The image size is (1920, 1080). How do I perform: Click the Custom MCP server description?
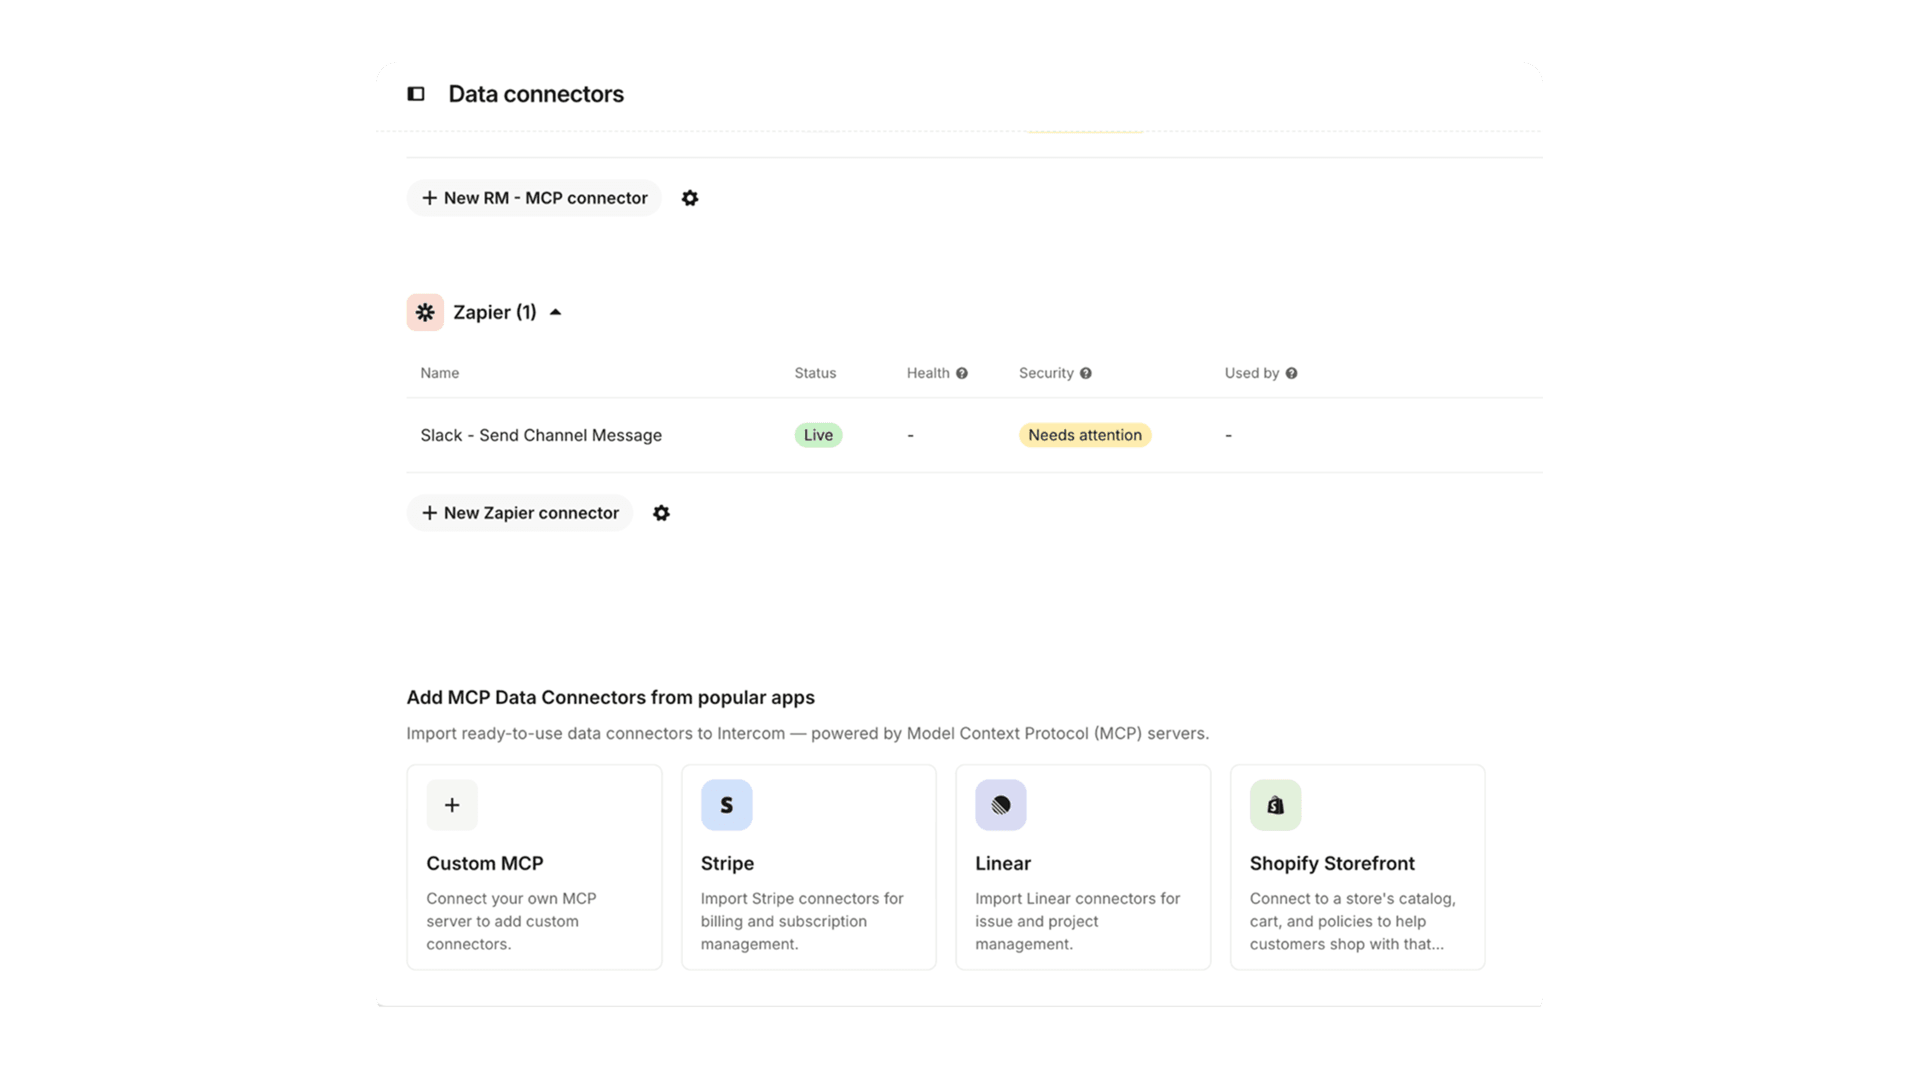click(x=511, y=921)
